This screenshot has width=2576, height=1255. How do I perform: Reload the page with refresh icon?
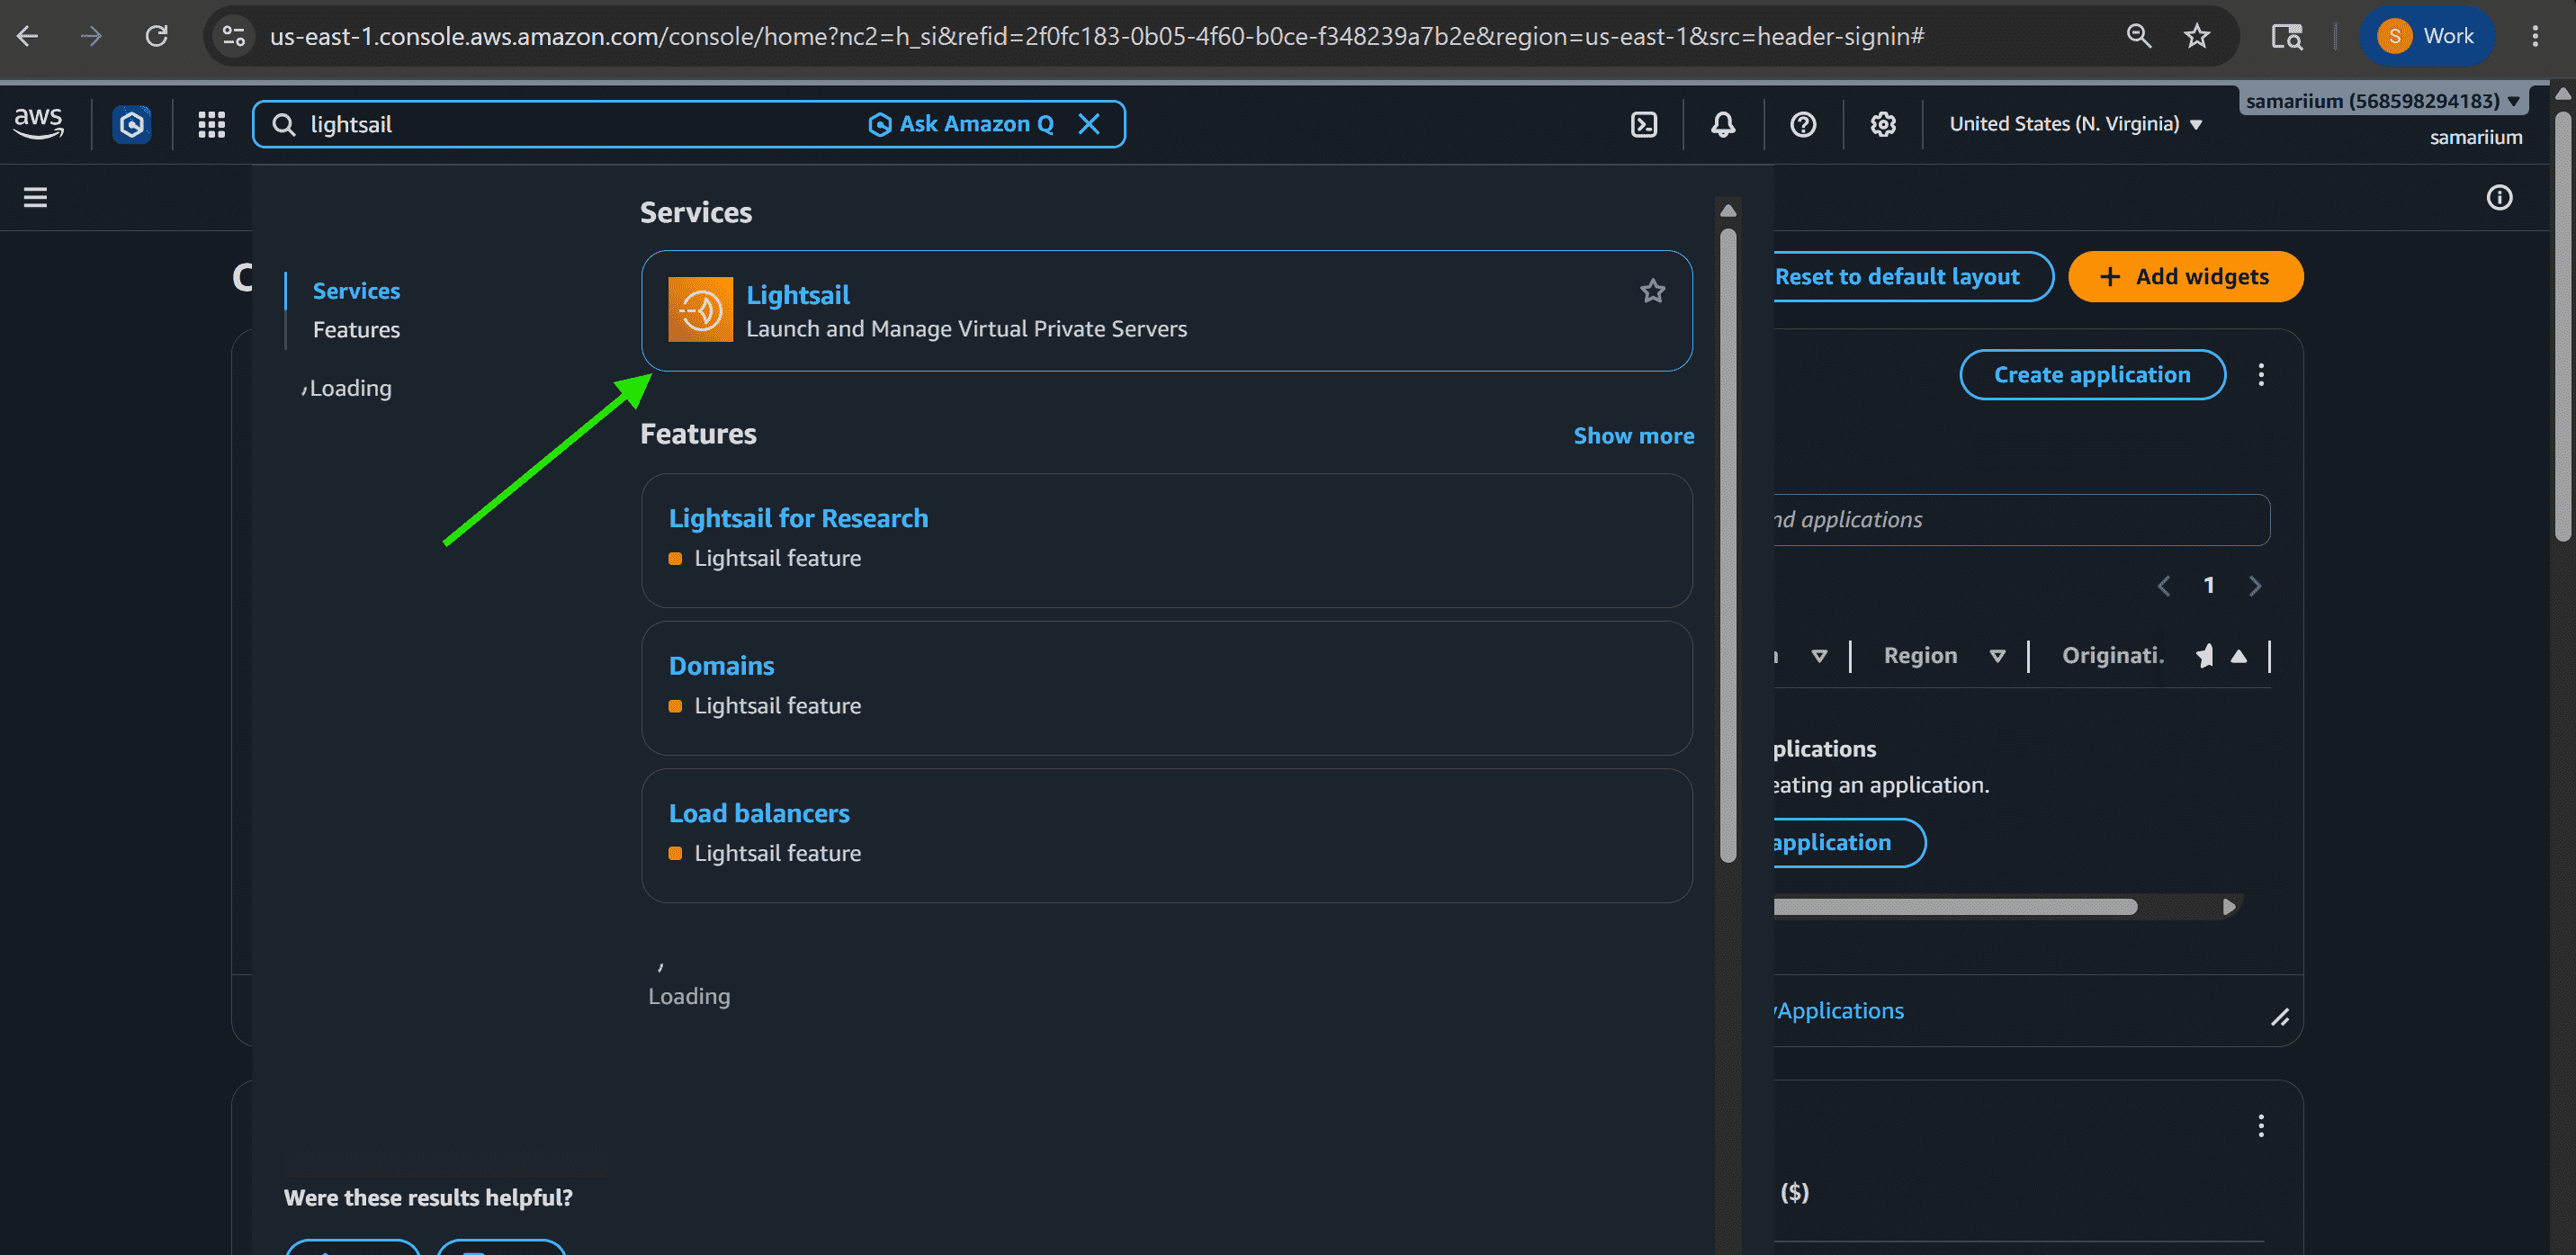[x=156, y=37]
